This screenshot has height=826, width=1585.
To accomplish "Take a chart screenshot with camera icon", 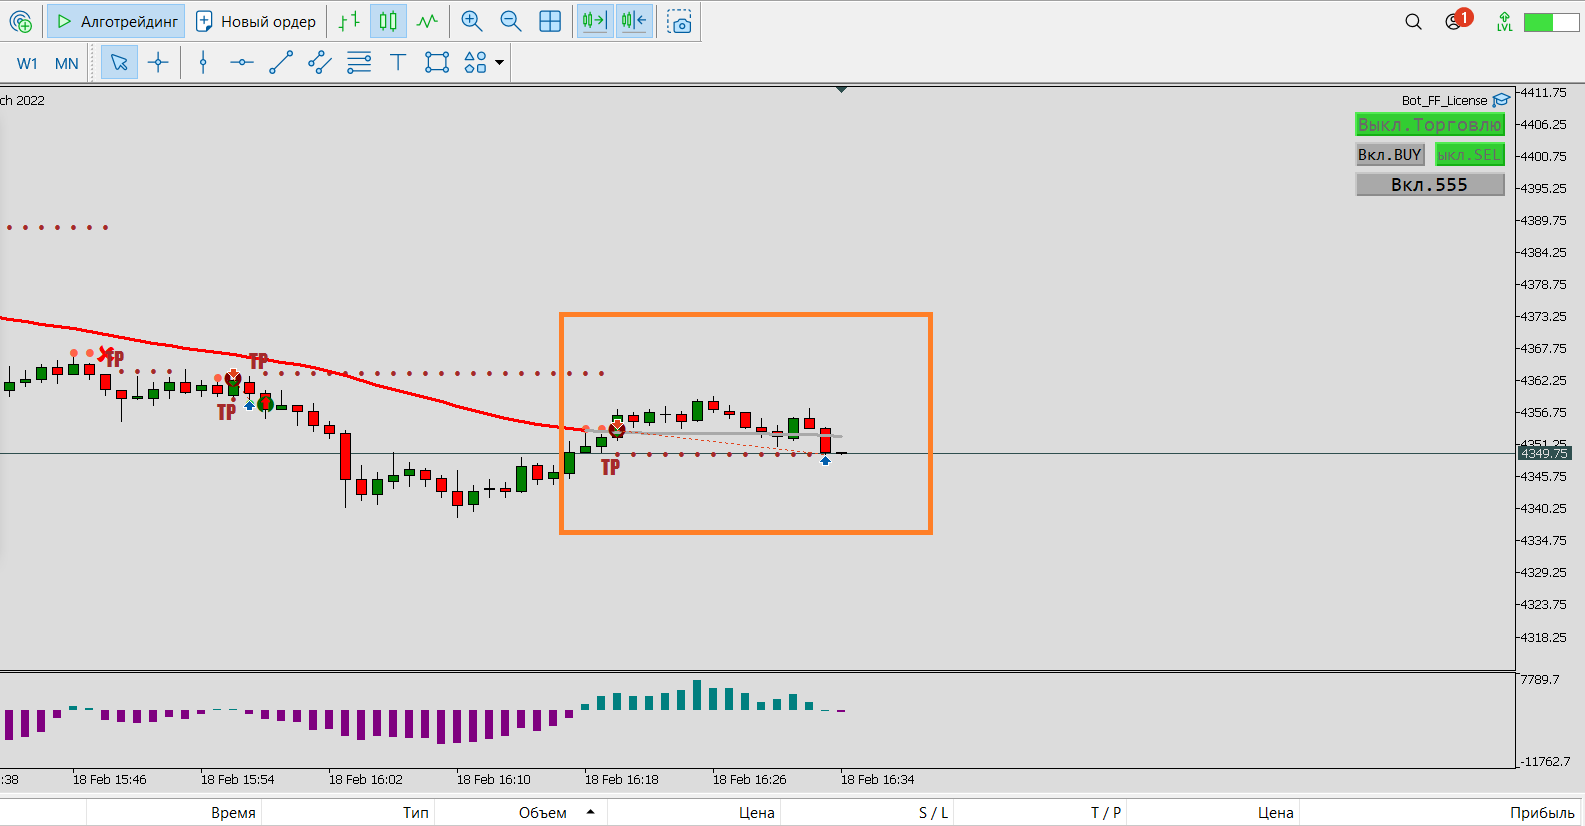I will point(680,21).
